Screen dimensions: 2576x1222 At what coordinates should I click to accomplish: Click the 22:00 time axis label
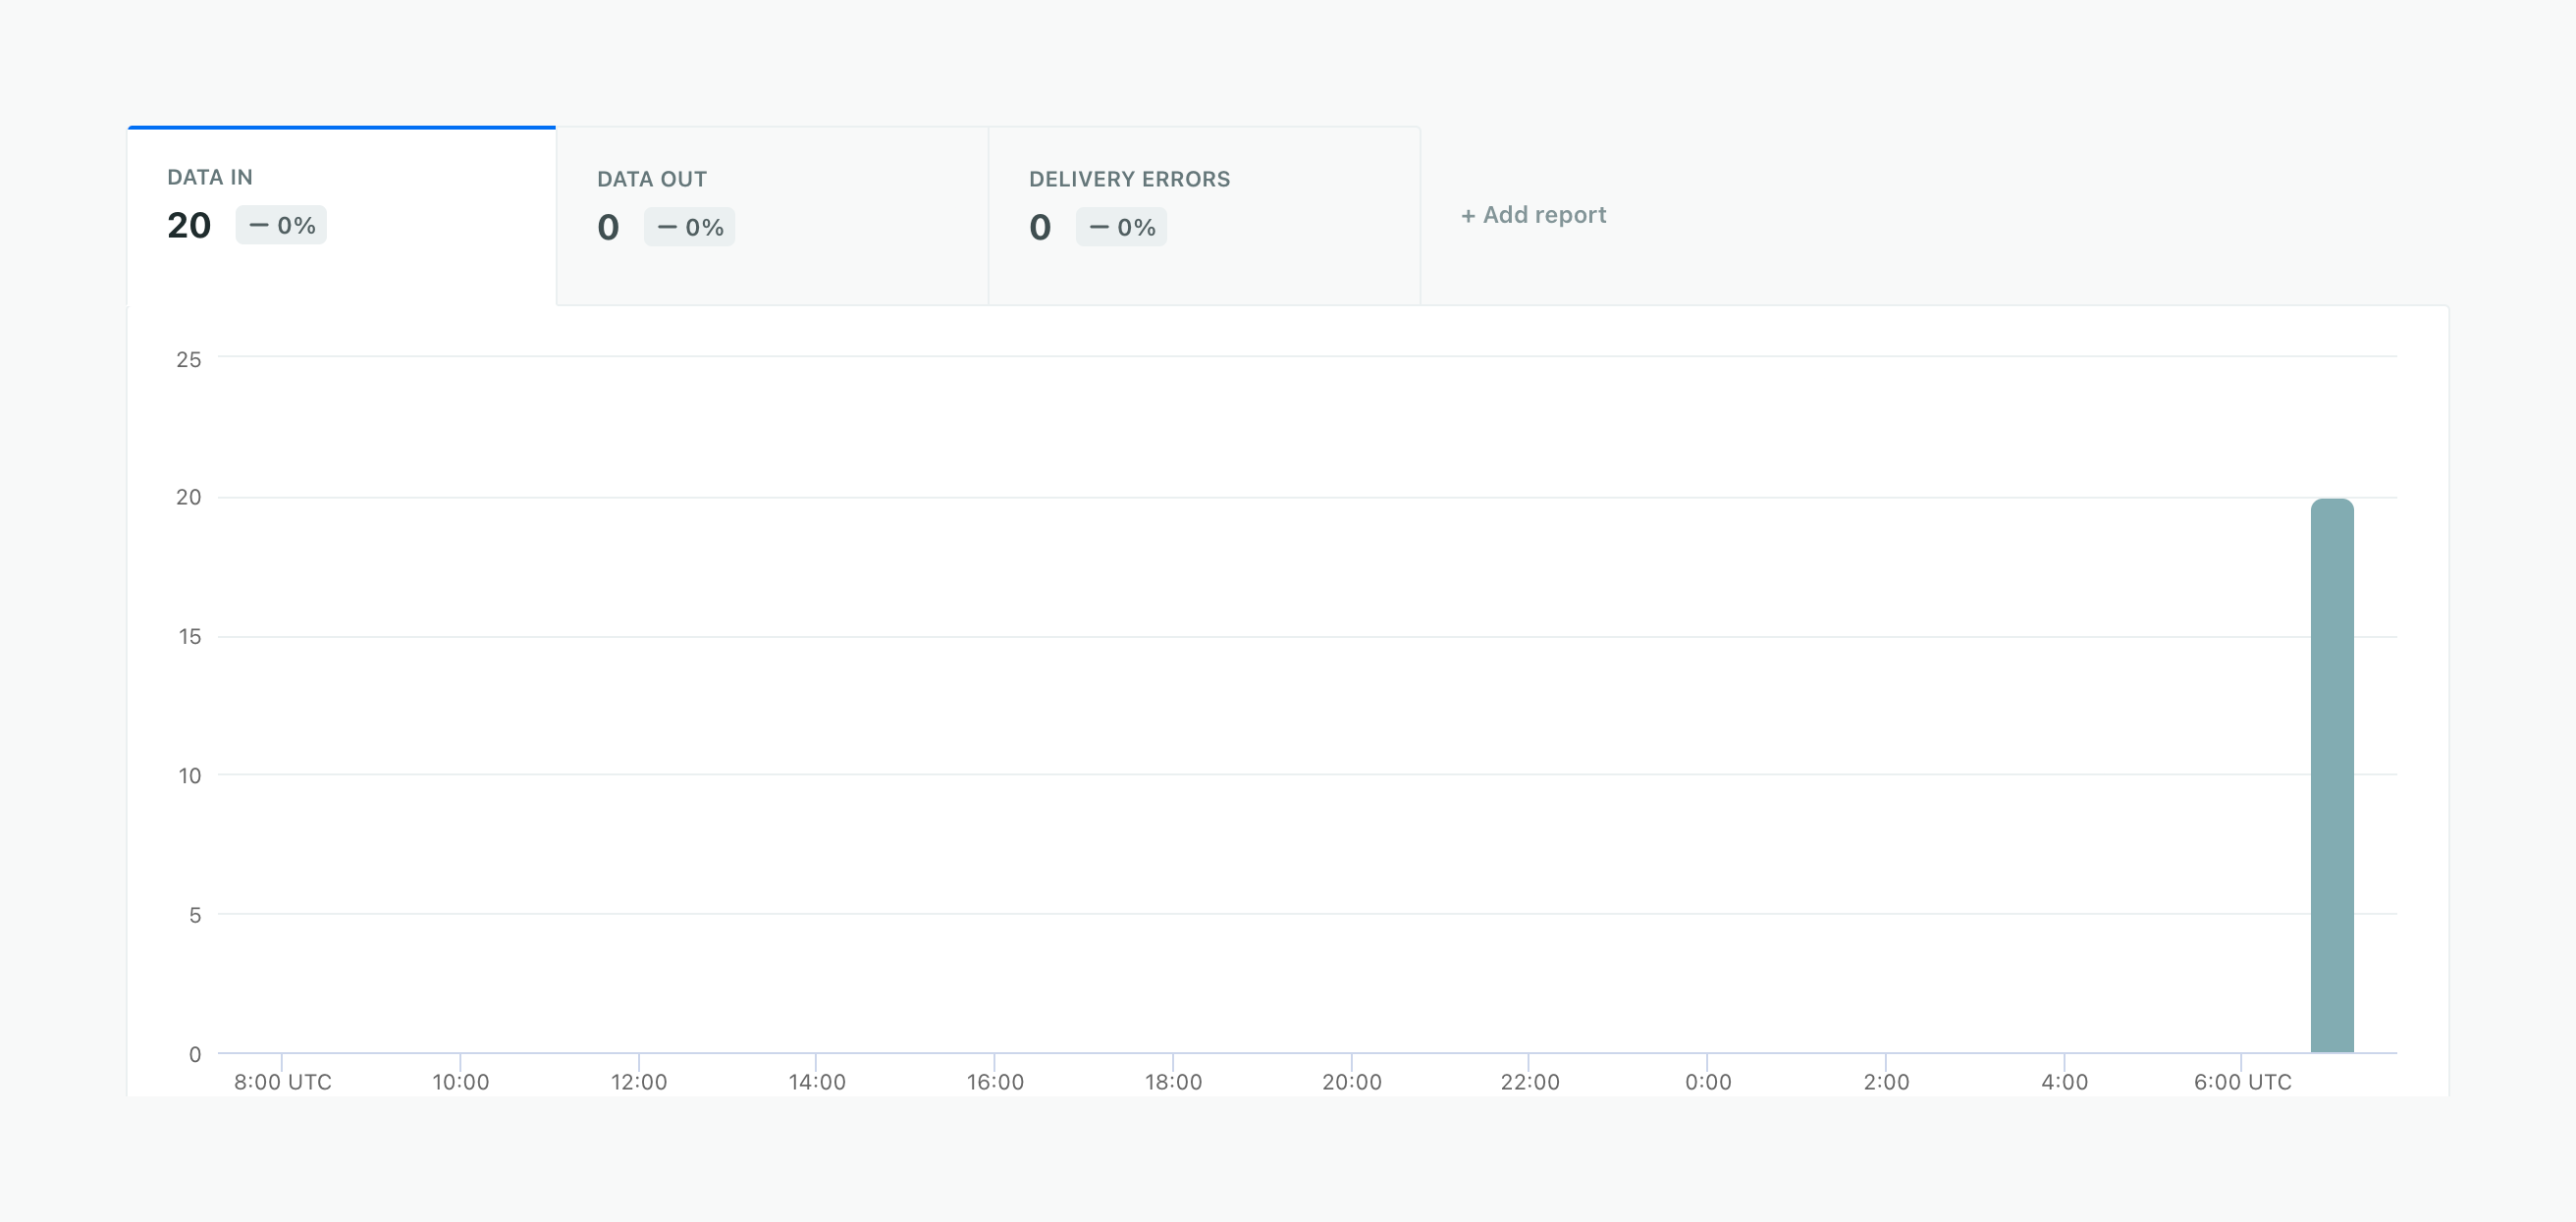pyautogui.click(x=1529, y=1082)
